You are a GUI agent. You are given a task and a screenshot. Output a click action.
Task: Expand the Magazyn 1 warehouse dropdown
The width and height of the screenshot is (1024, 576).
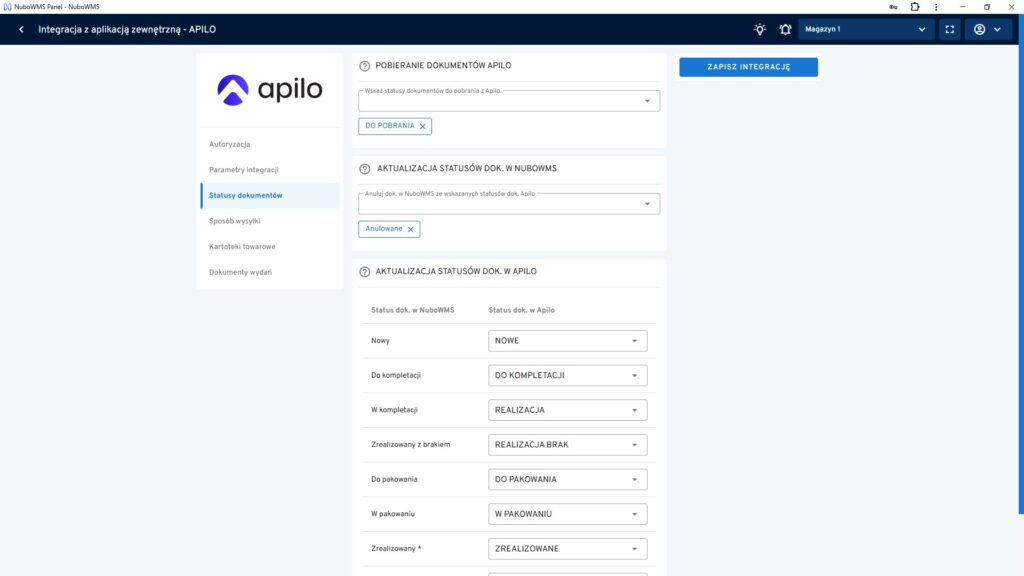[x=866, y=29]
